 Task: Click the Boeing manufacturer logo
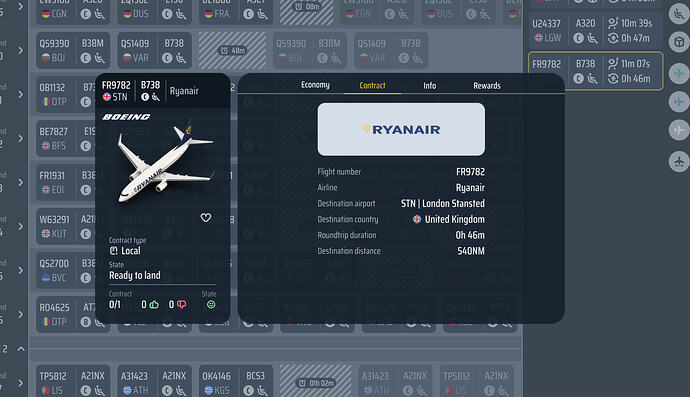click(126, 117)
